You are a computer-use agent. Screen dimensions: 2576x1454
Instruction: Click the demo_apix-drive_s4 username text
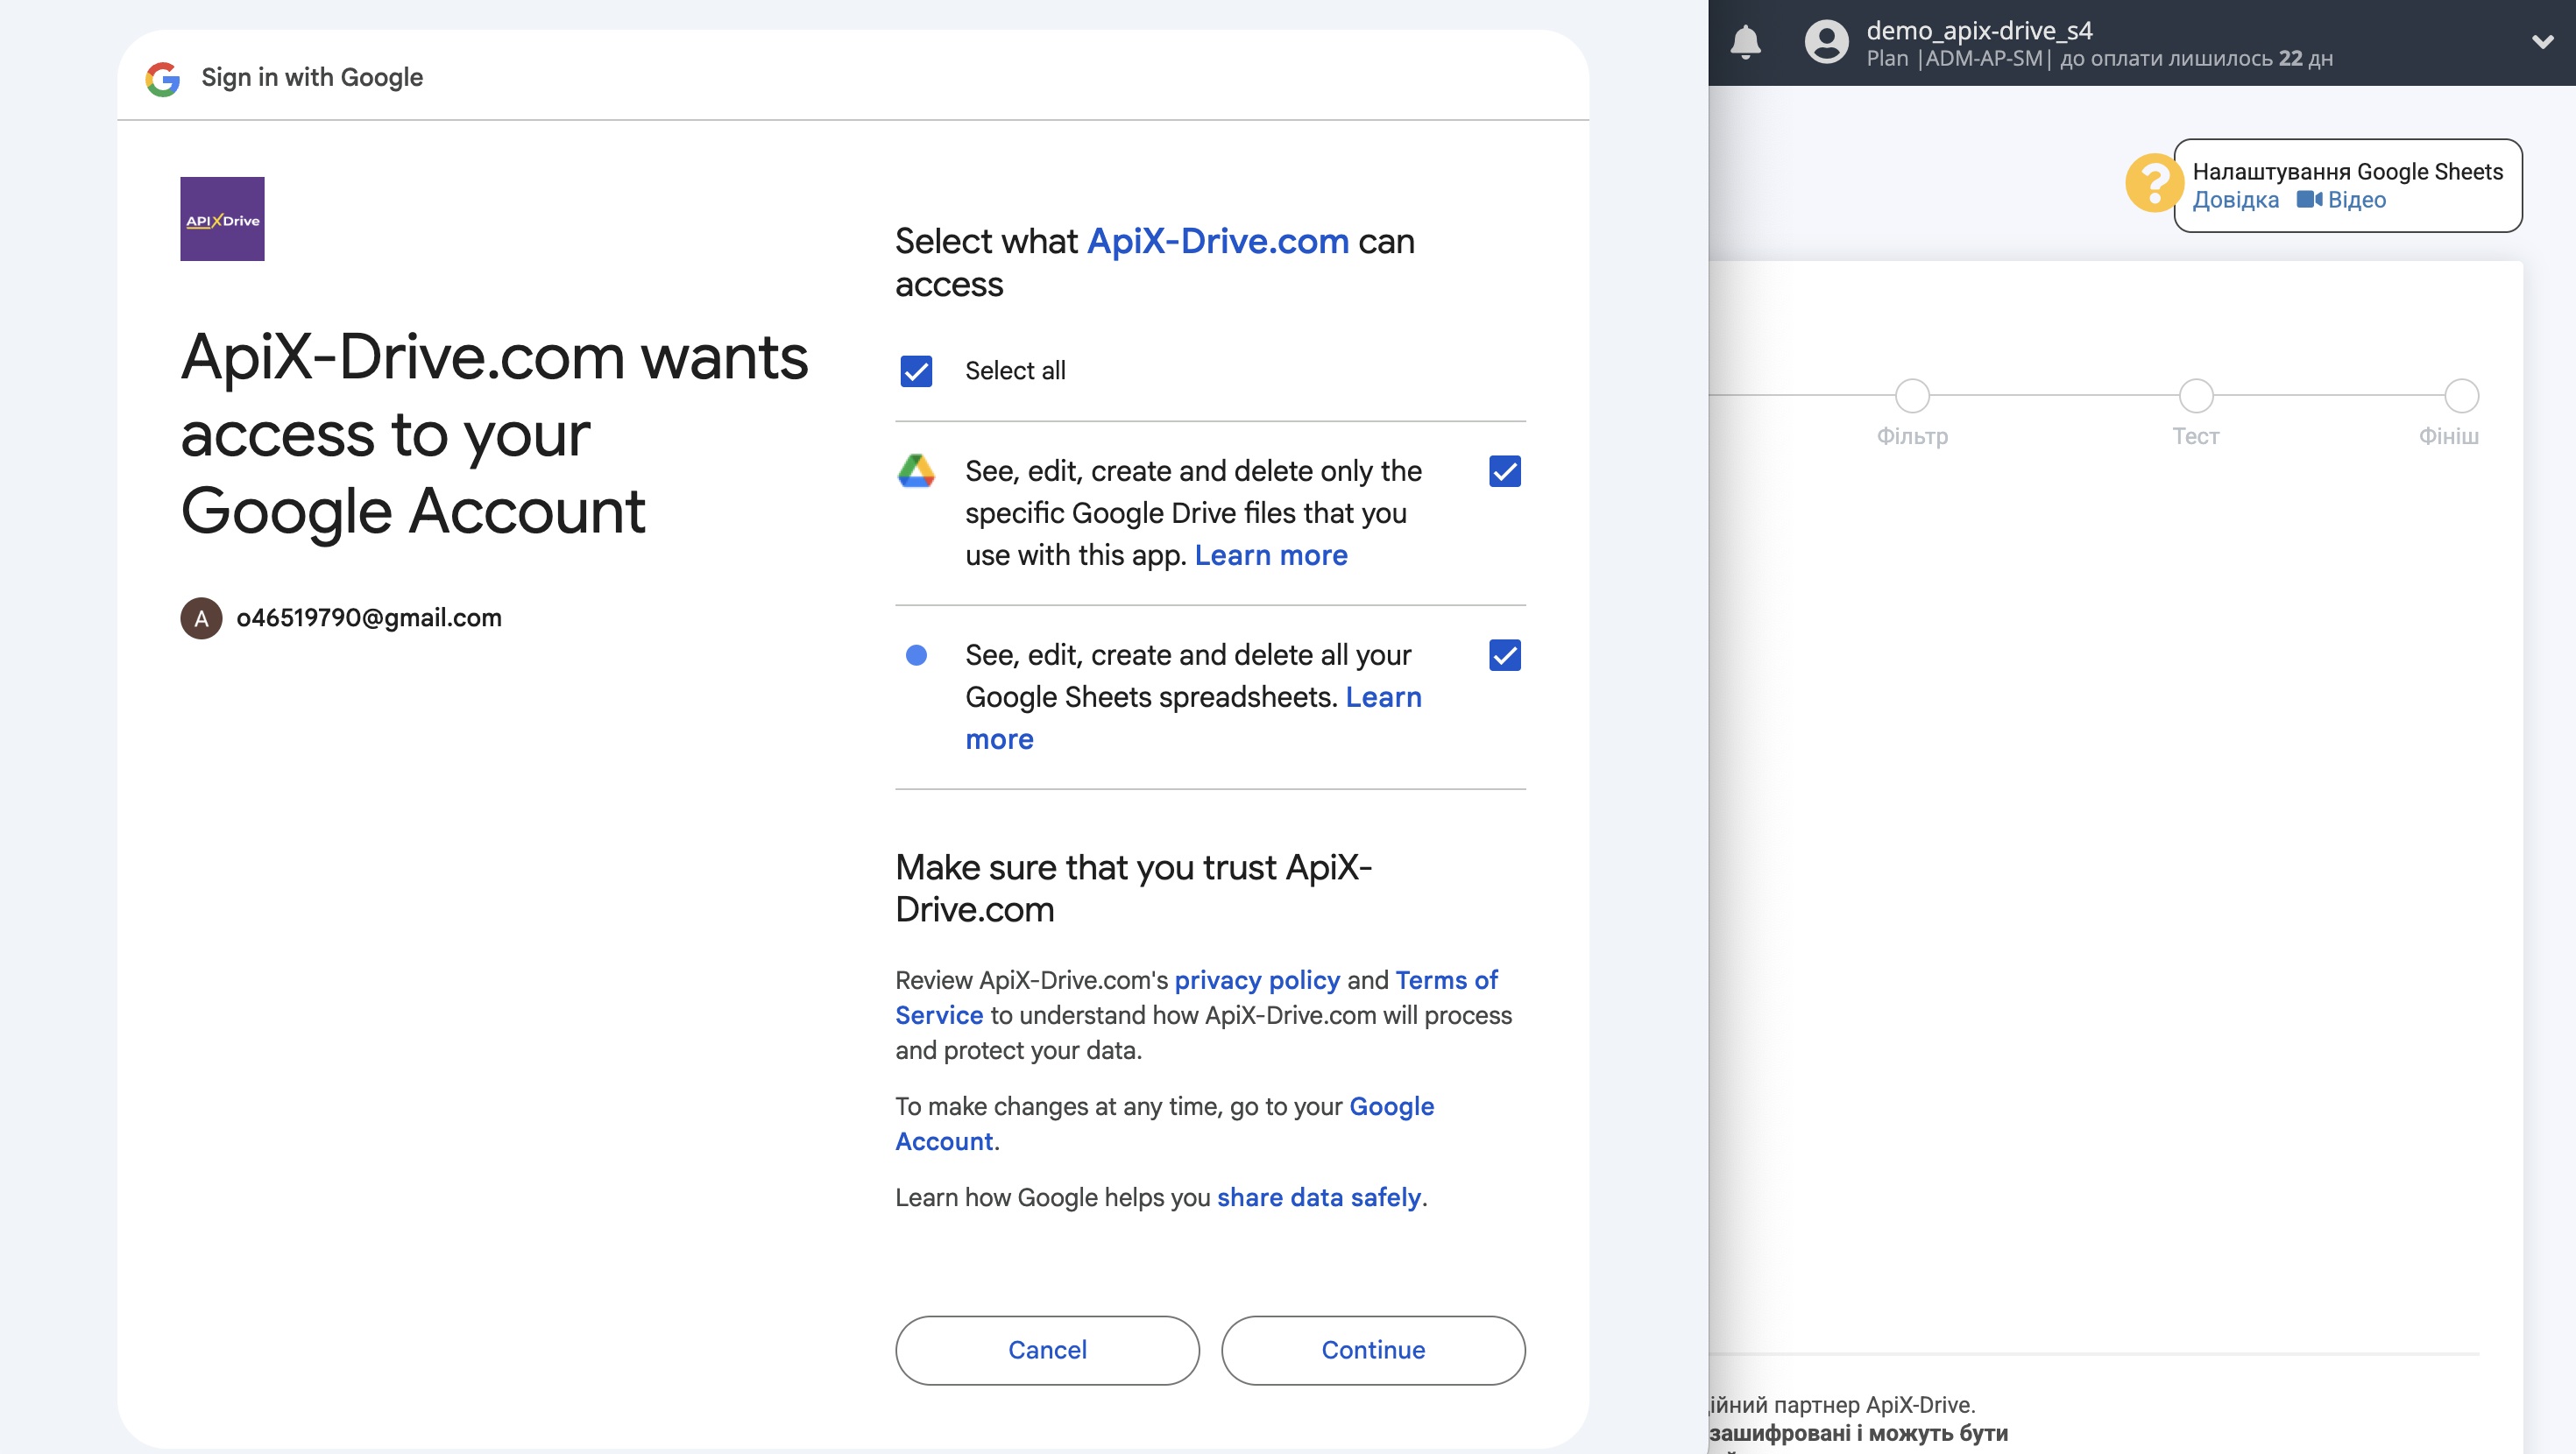1979,30
